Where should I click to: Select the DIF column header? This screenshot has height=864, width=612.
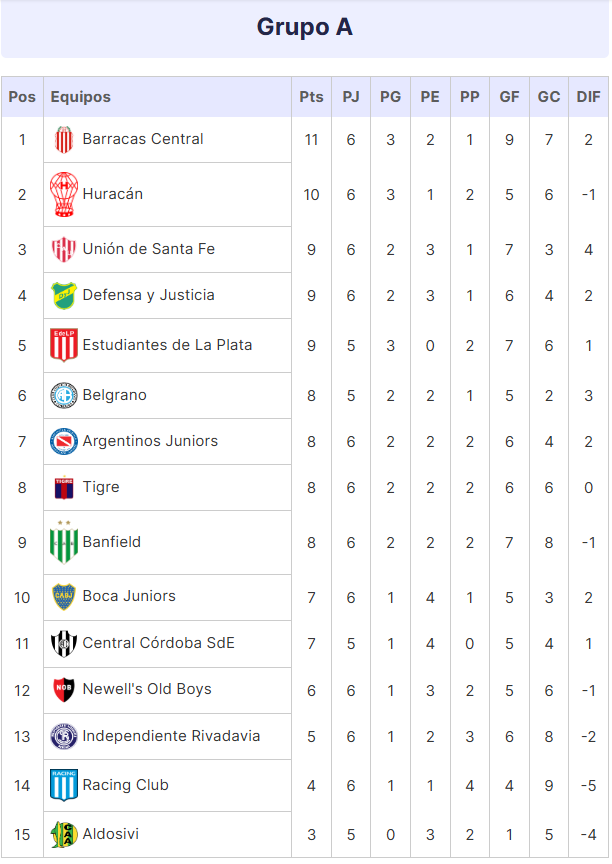click(x=588, y=97)
